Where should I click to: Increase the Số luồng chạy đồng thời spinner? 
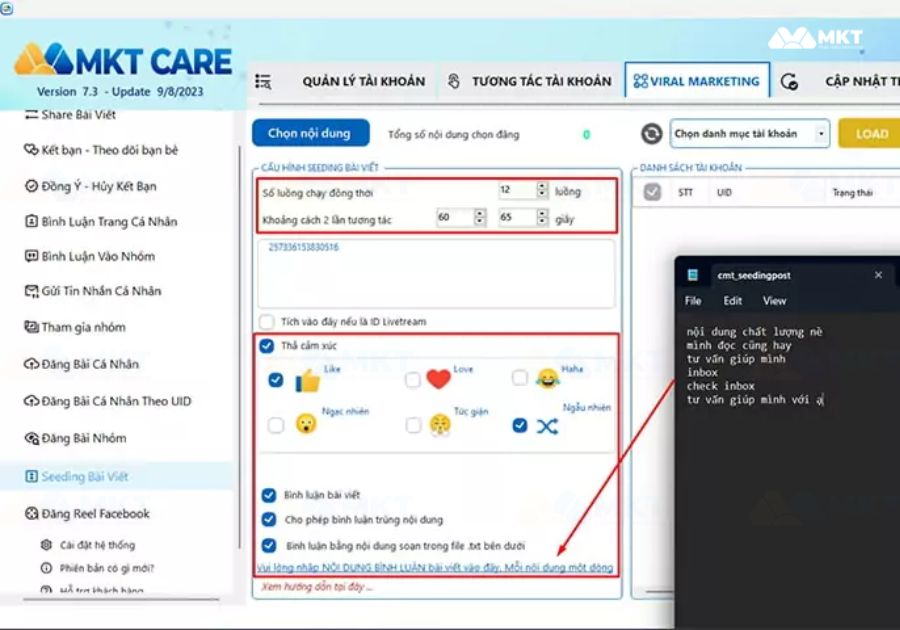542,186
